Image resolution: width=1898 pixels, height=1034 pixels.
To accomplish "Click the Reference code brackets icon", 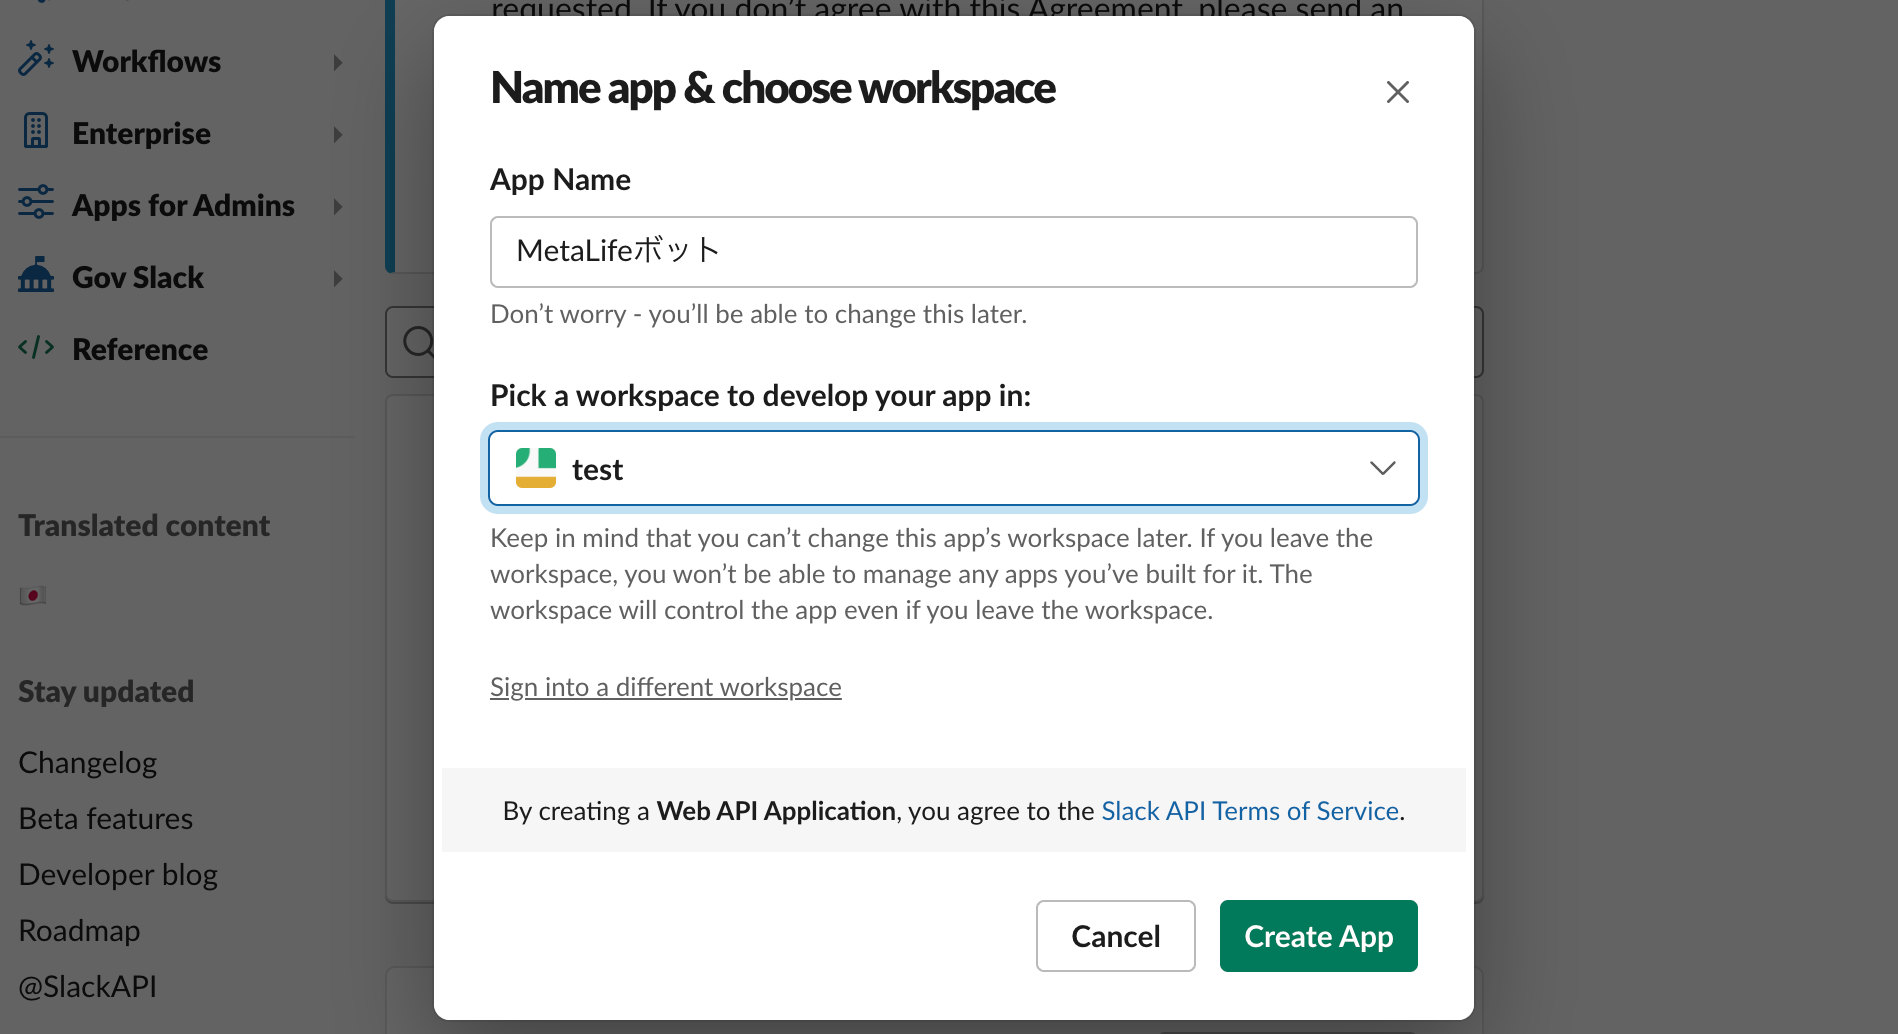I will (36, 348).
